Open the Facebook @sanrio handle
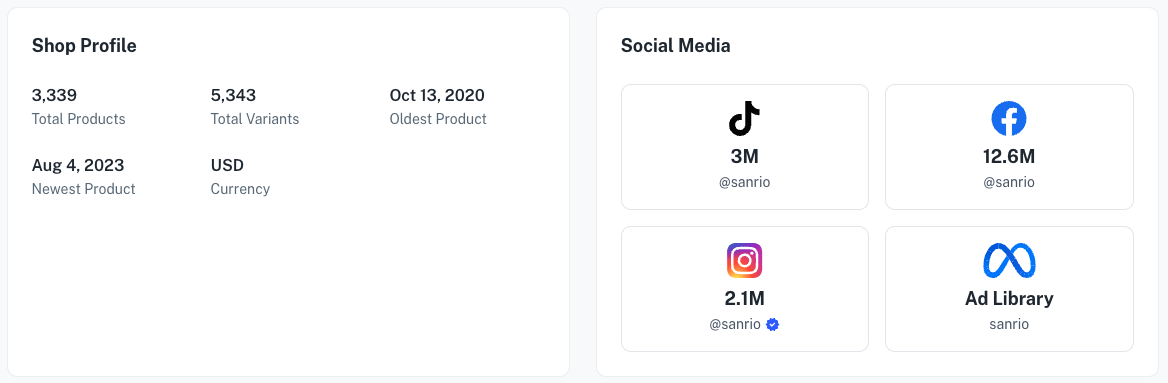The height and width of the screenshot is (383, 1168). [x=1009, y=183]
